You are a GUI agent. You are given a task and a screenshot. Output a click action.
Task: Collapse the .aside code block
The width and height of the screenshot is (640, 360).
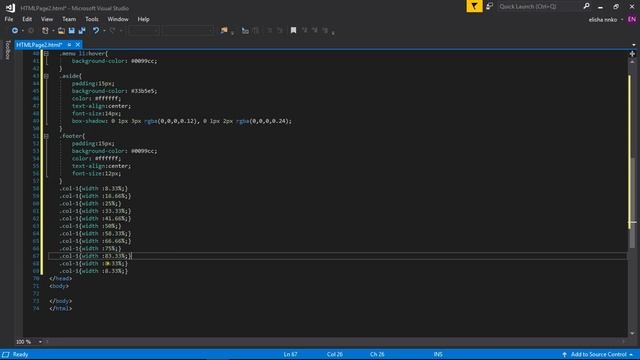[x=46, y=76]
